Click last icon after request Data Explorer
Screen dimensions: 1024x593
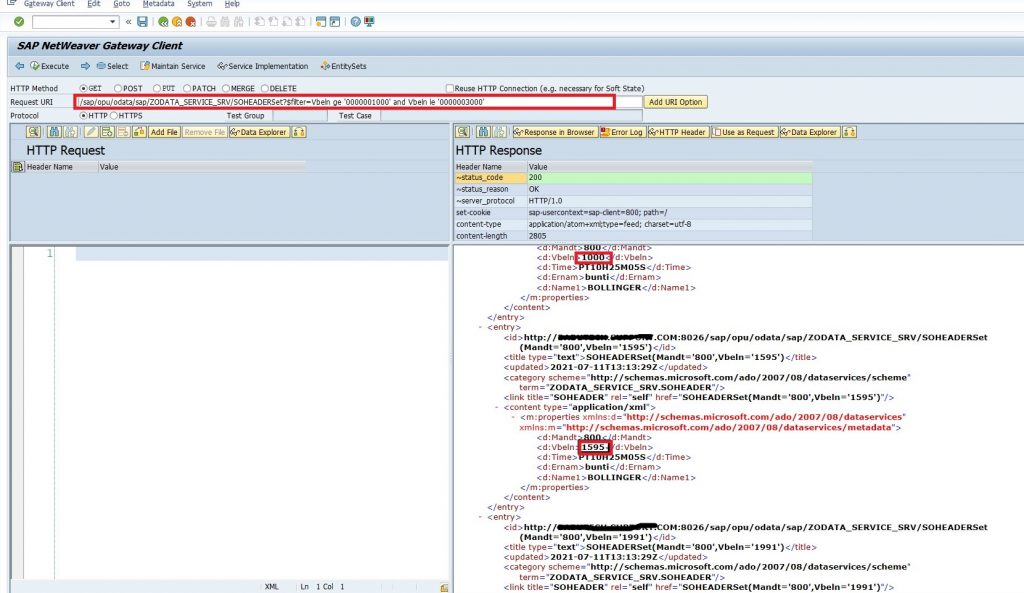click(x=299, y=132)
